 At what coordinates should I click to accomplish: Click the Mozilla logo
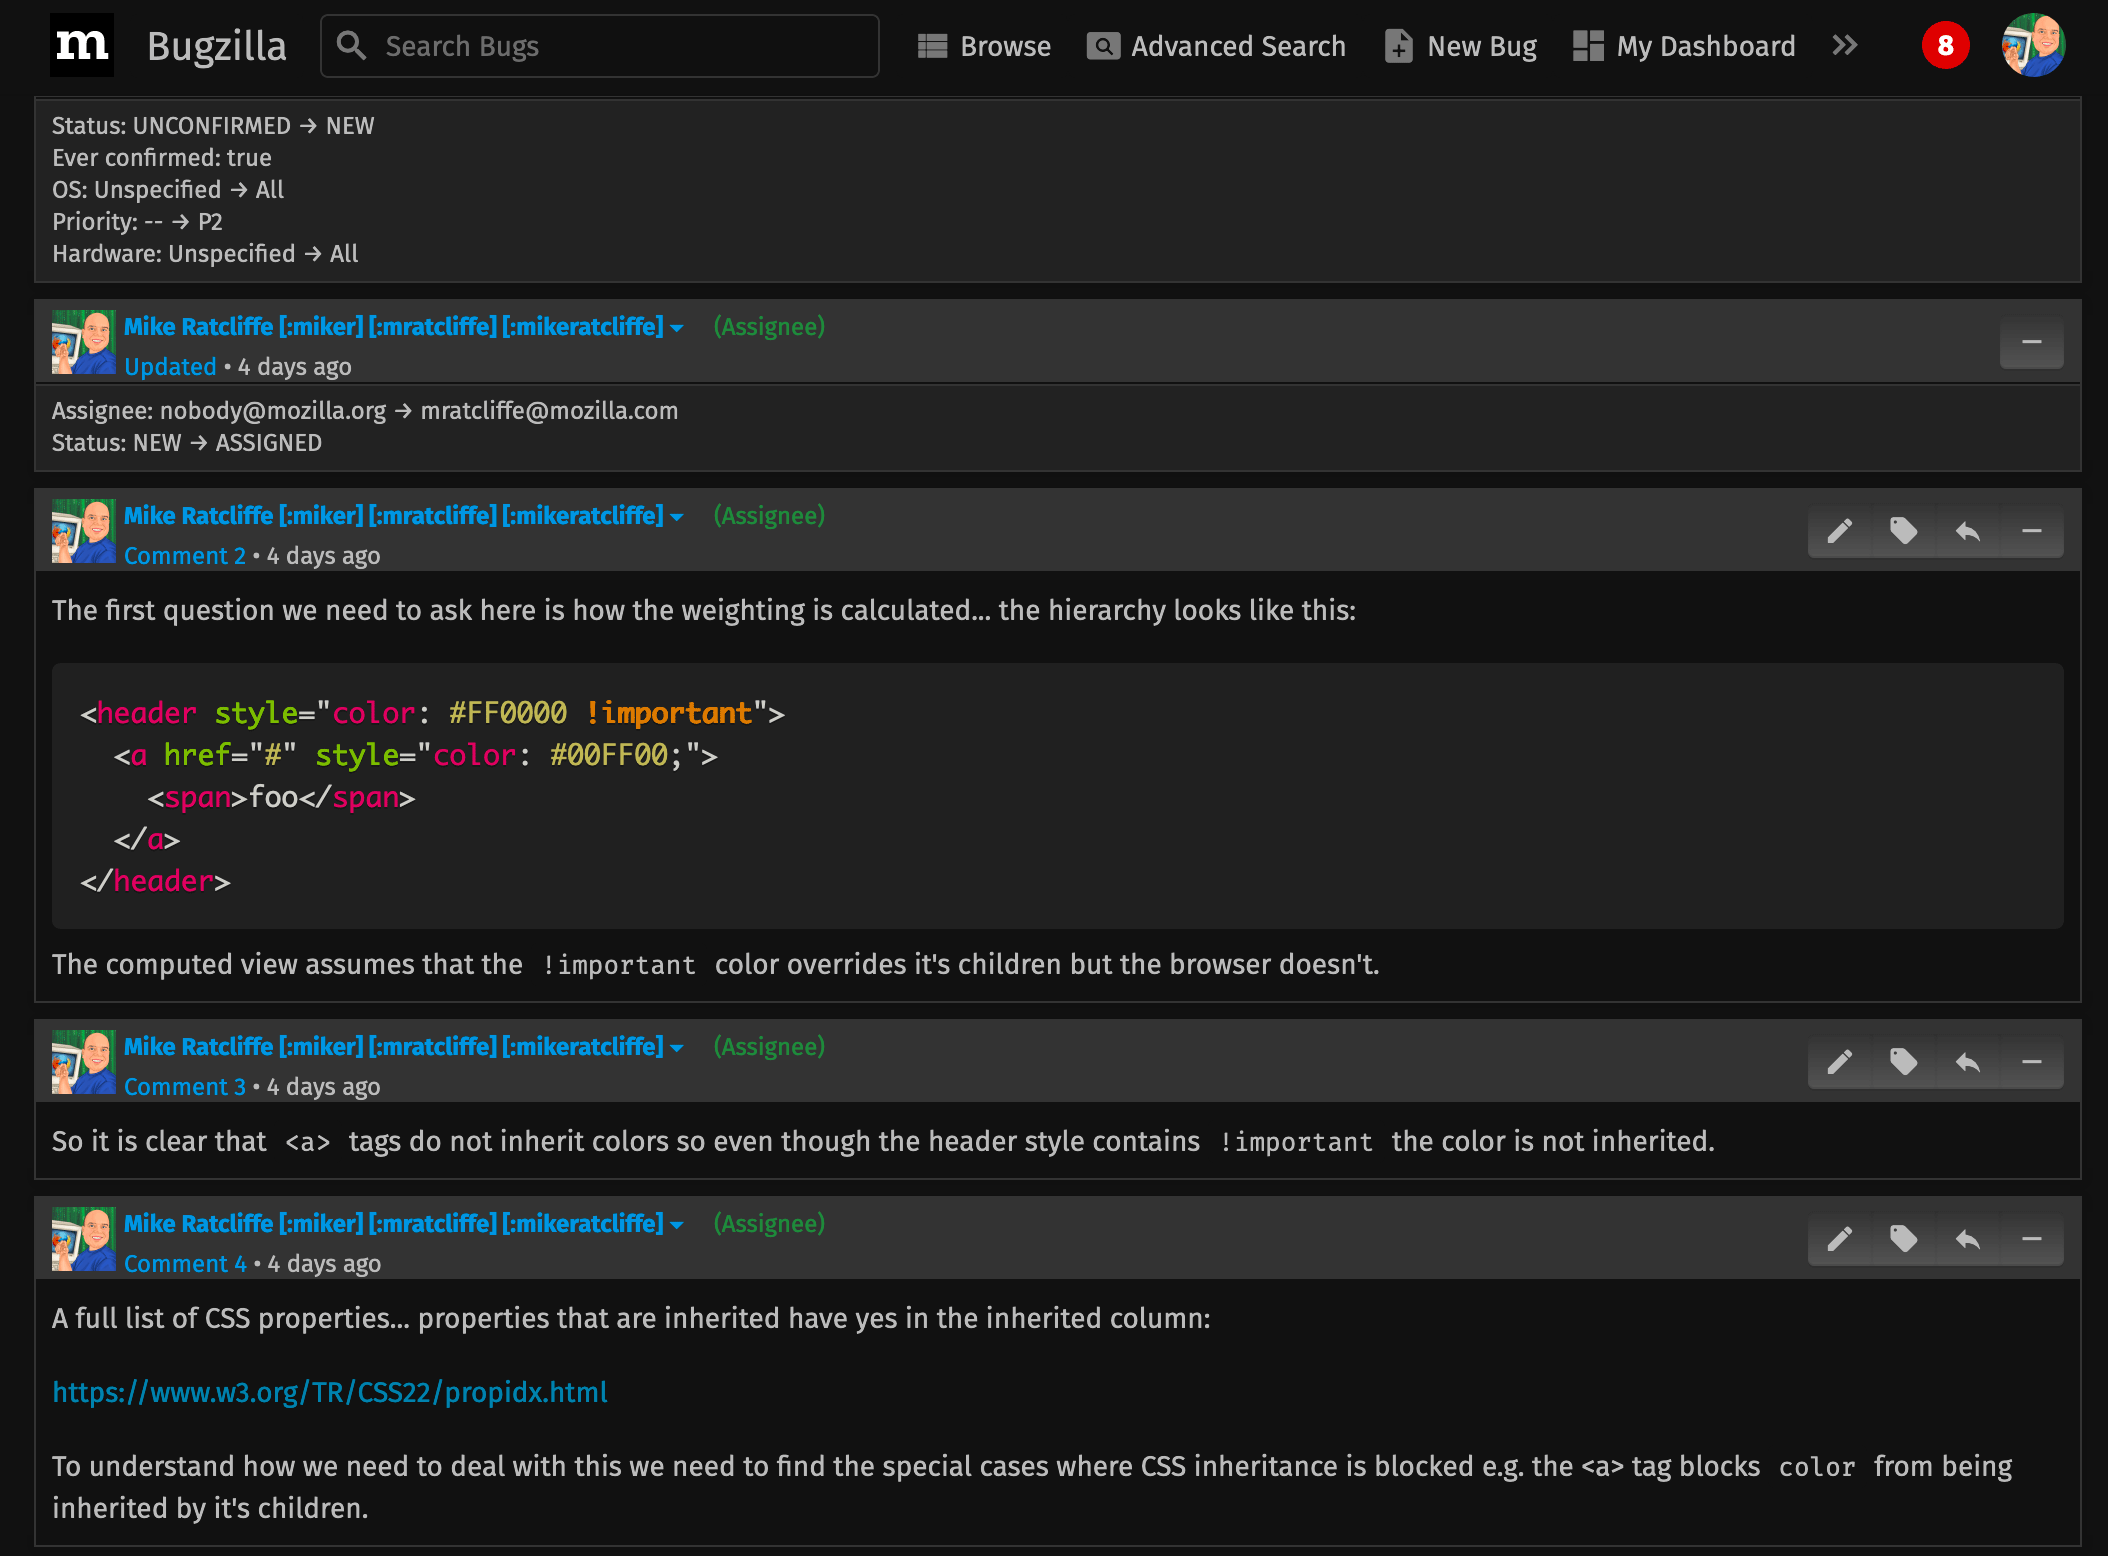click(x=82, y=44)
